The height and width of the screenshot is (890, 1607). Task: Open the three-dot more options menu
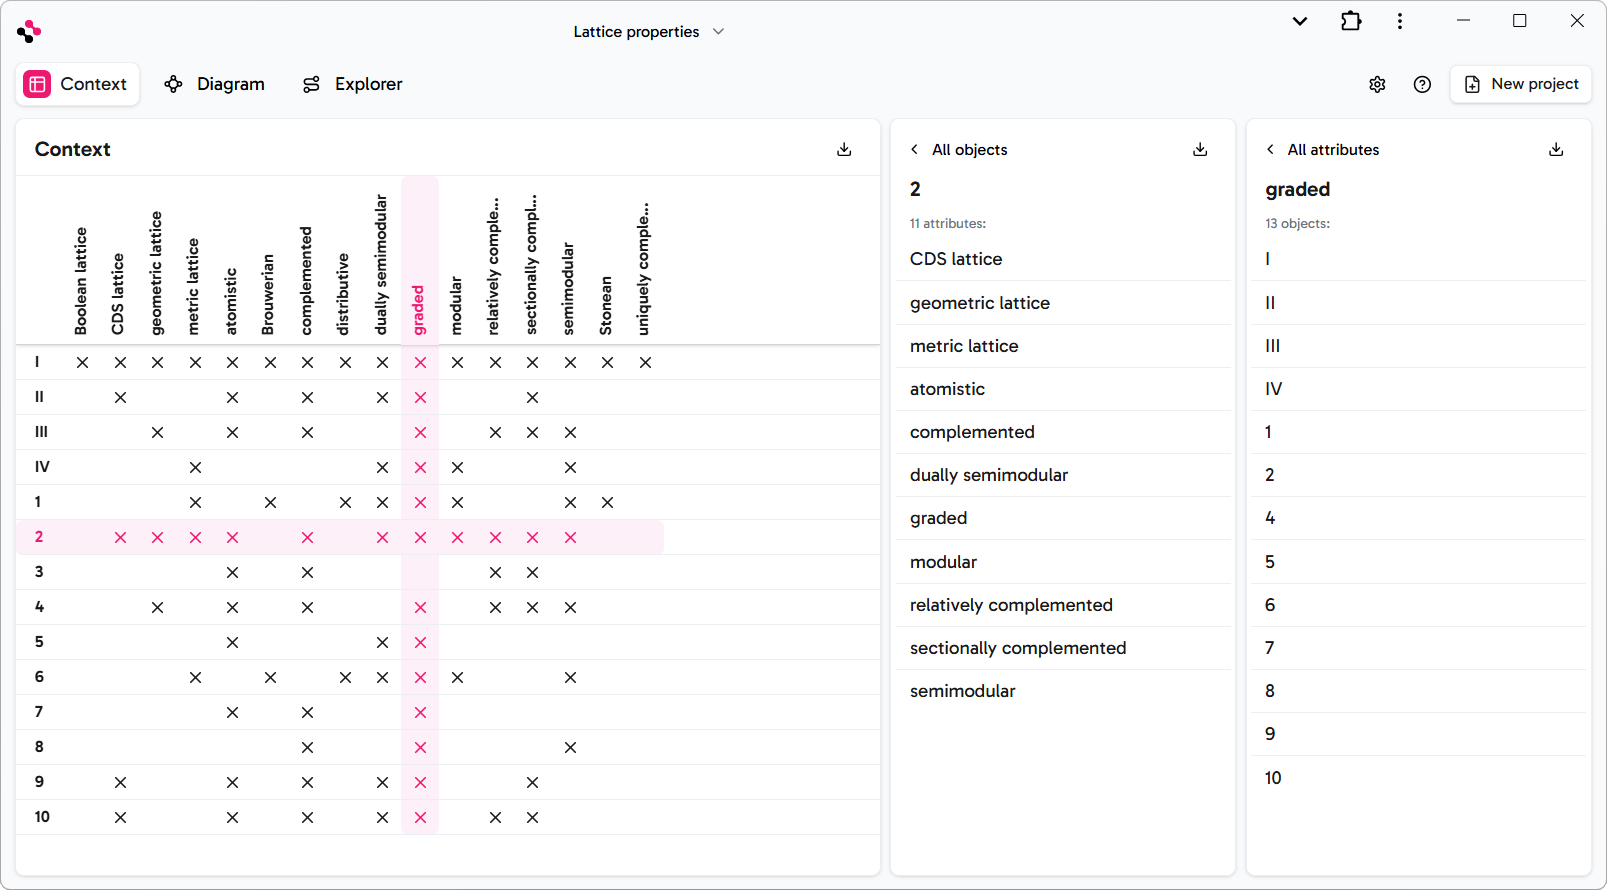coord(1400,21)
